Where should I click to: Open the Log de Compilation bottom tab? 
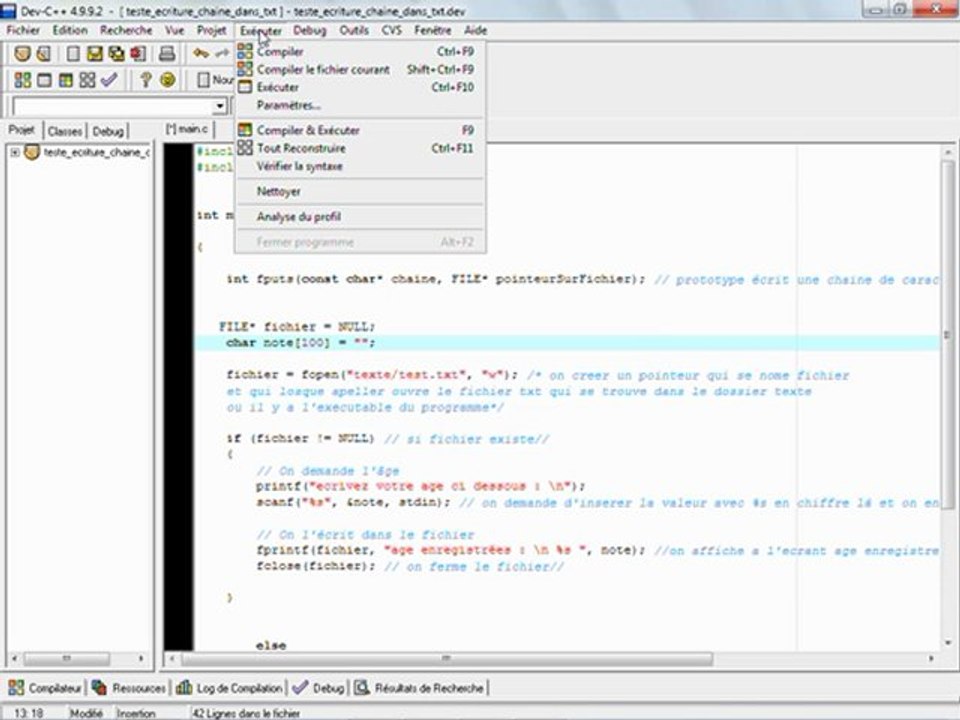point(230,688)
